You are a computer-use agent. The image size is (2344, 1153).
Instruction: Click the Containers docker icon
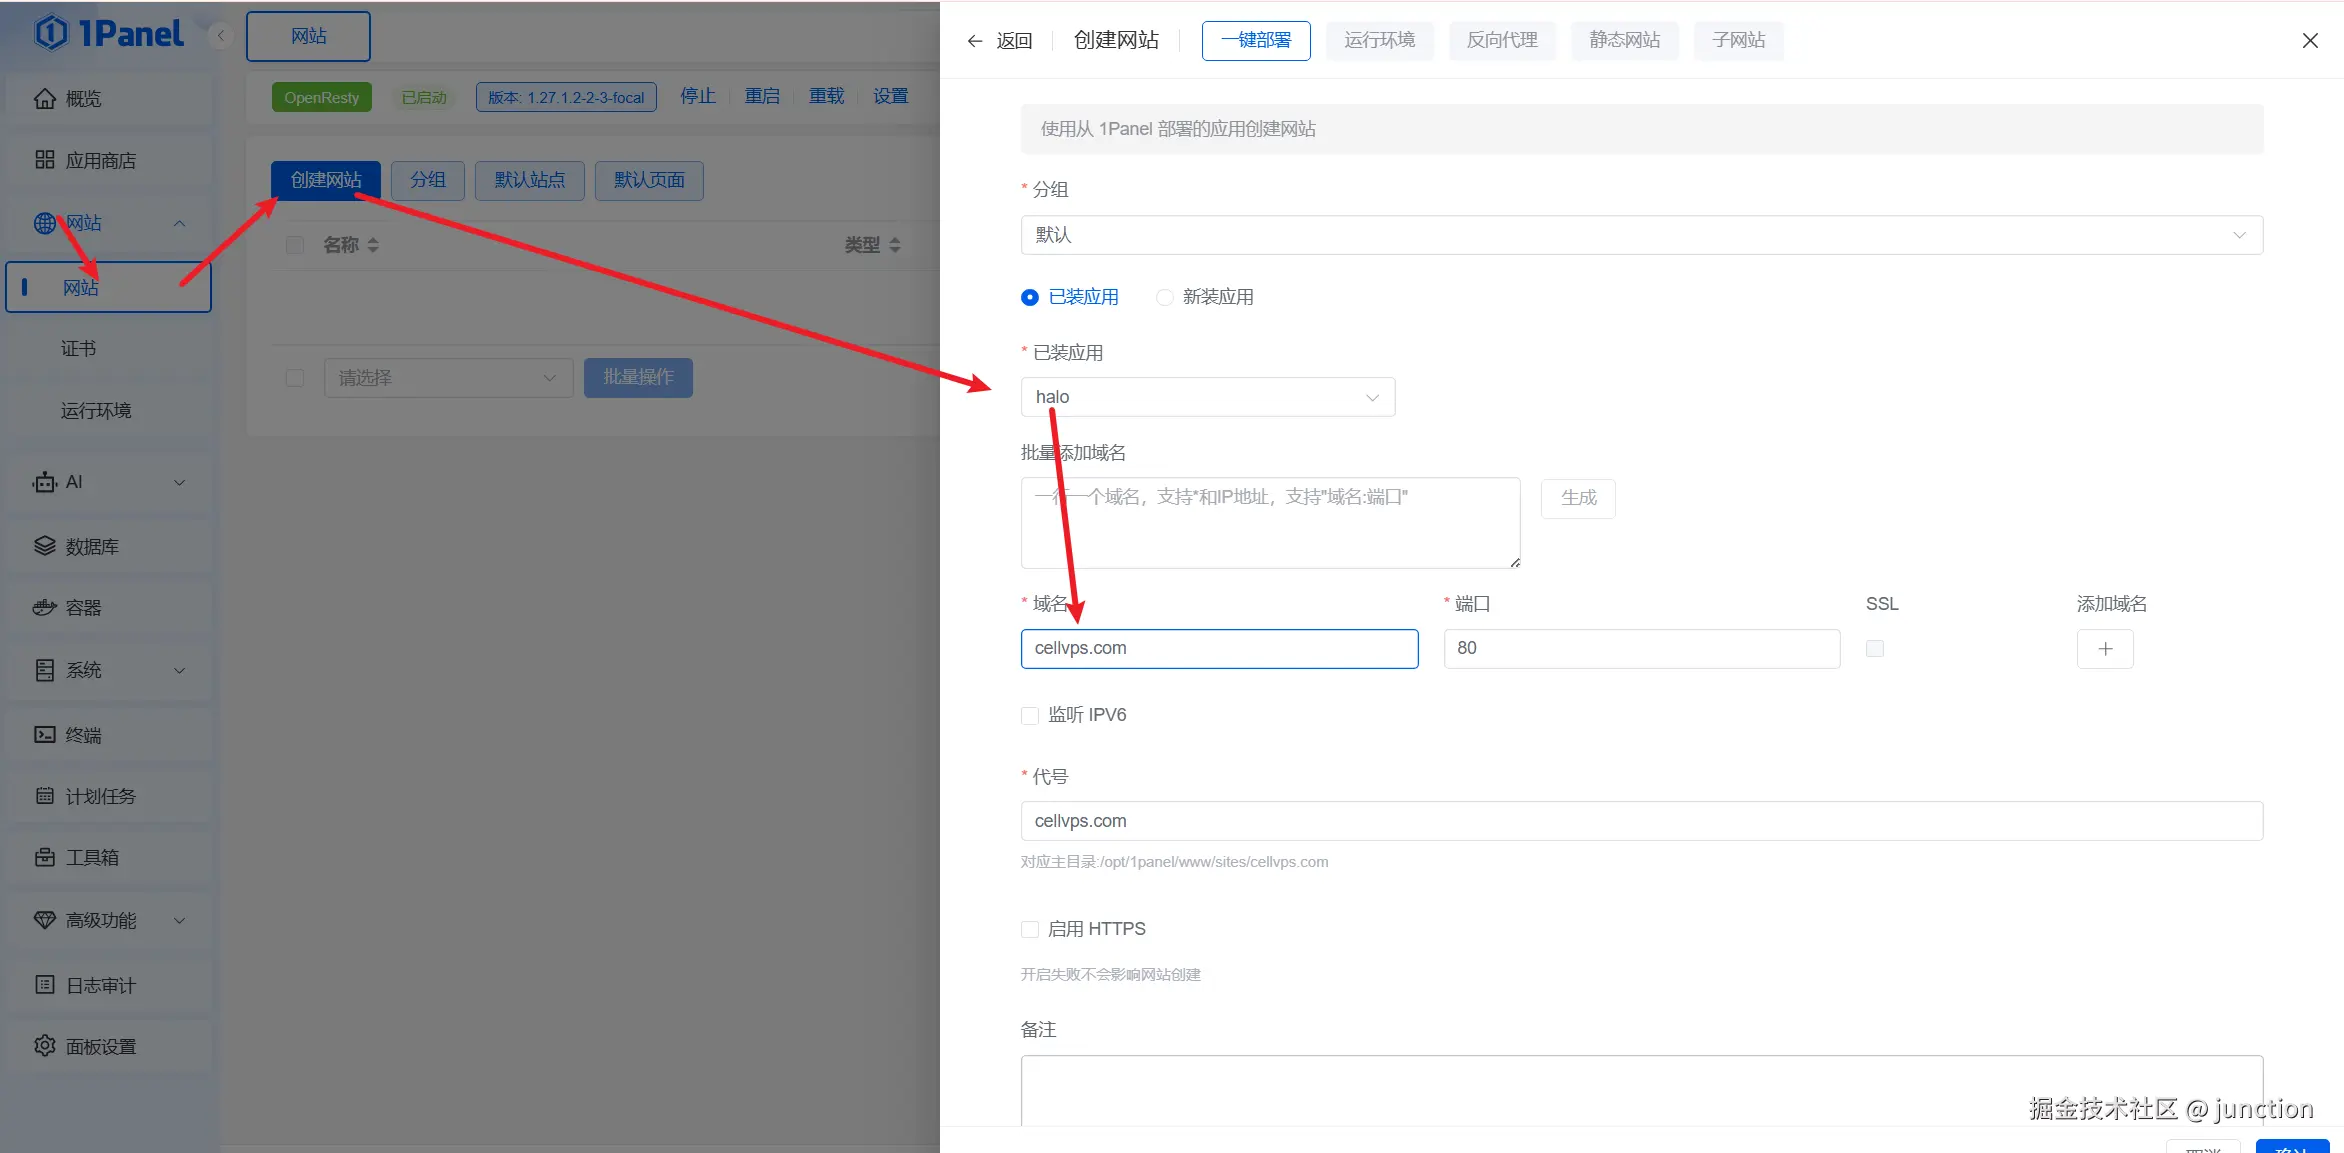pos(45,608)
